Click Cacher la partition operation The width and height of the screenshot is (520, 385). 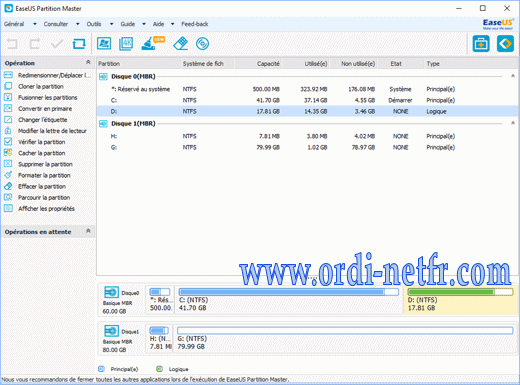click(x=35, y=153)
